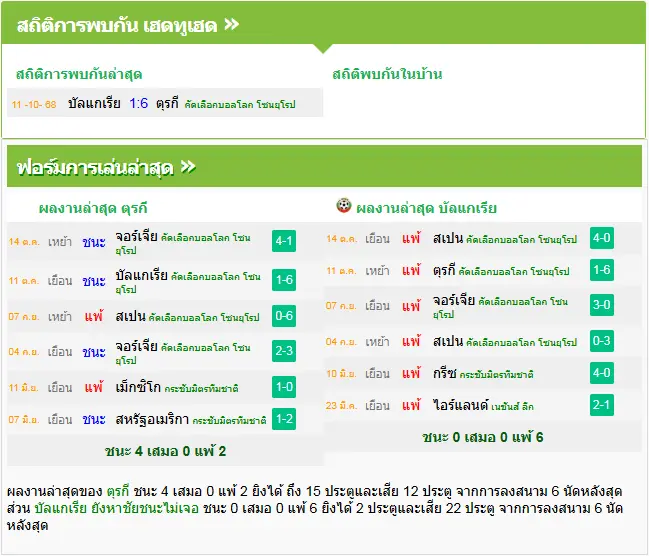Image resolution: width=649 pixels, height=556 pixels.
Task: Click คัดเลือกบอลโลก โซนยุโรป label in head-to-head row
Action: click(240, 104)
